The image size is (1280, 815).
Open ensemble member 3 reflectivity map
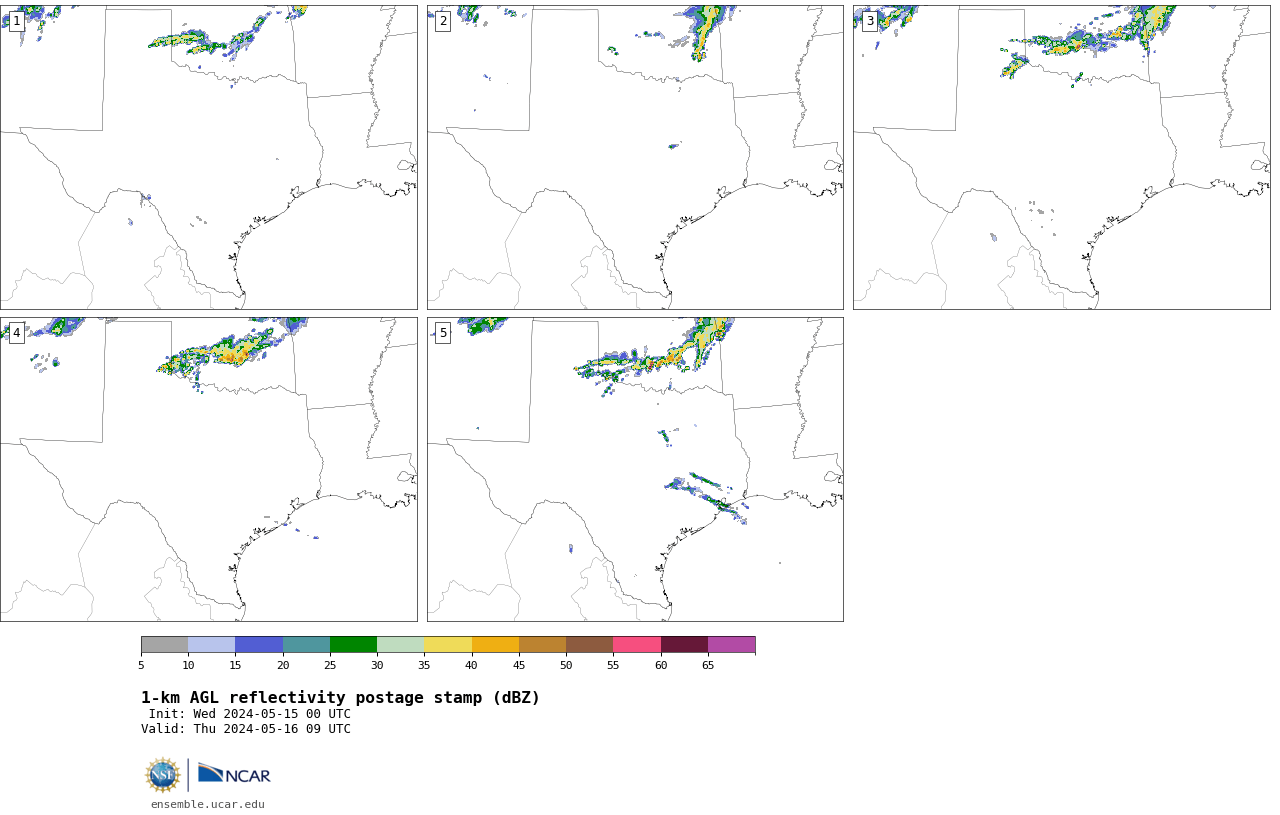pyautogui.click(x=1061, y=157)
